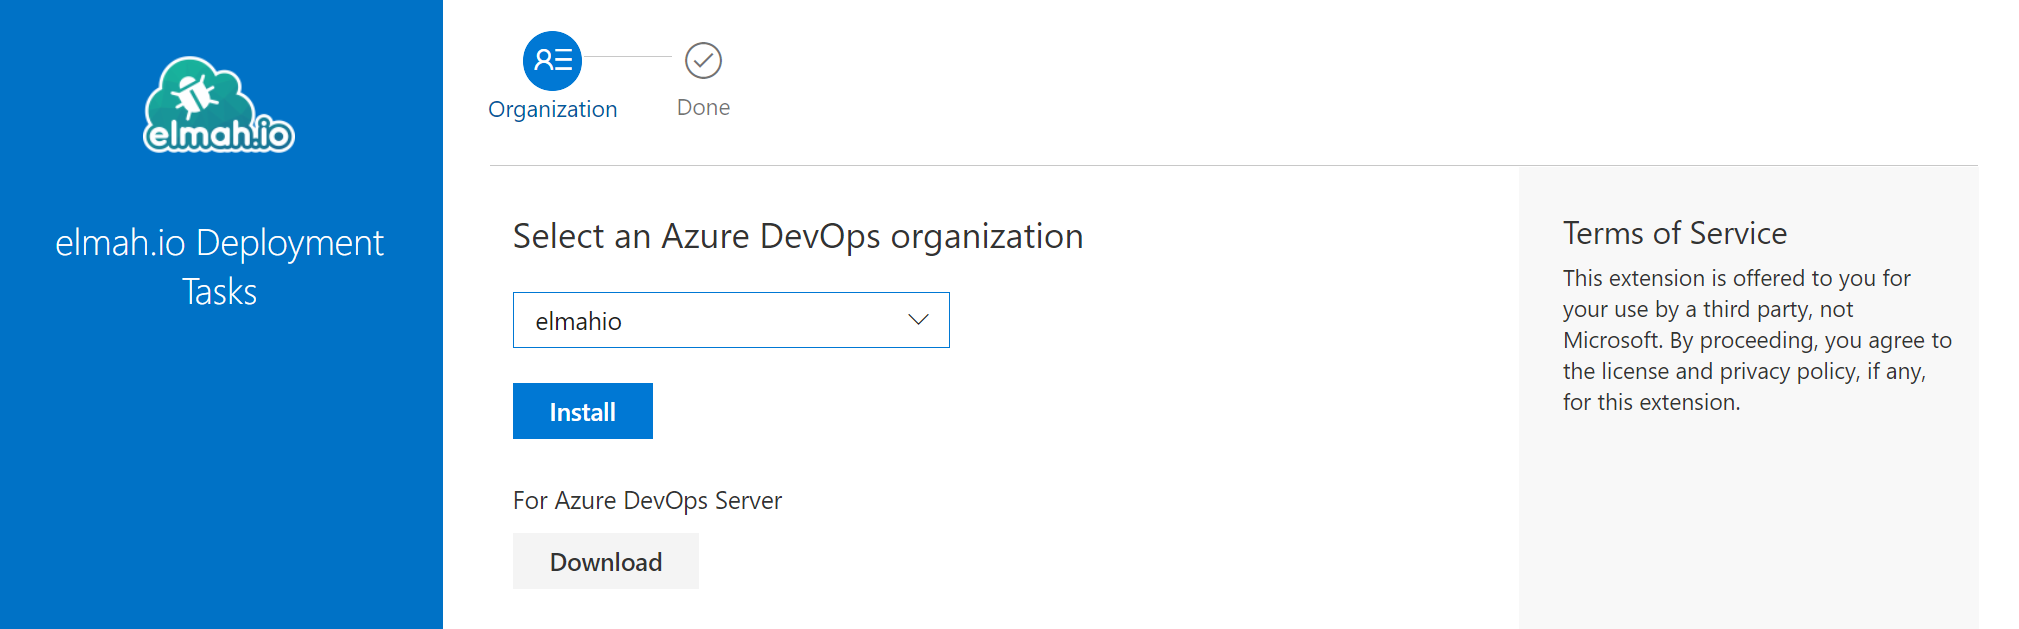Click the empty blue sidebar area below the title

pyautogui.click(x=221, y=470)
